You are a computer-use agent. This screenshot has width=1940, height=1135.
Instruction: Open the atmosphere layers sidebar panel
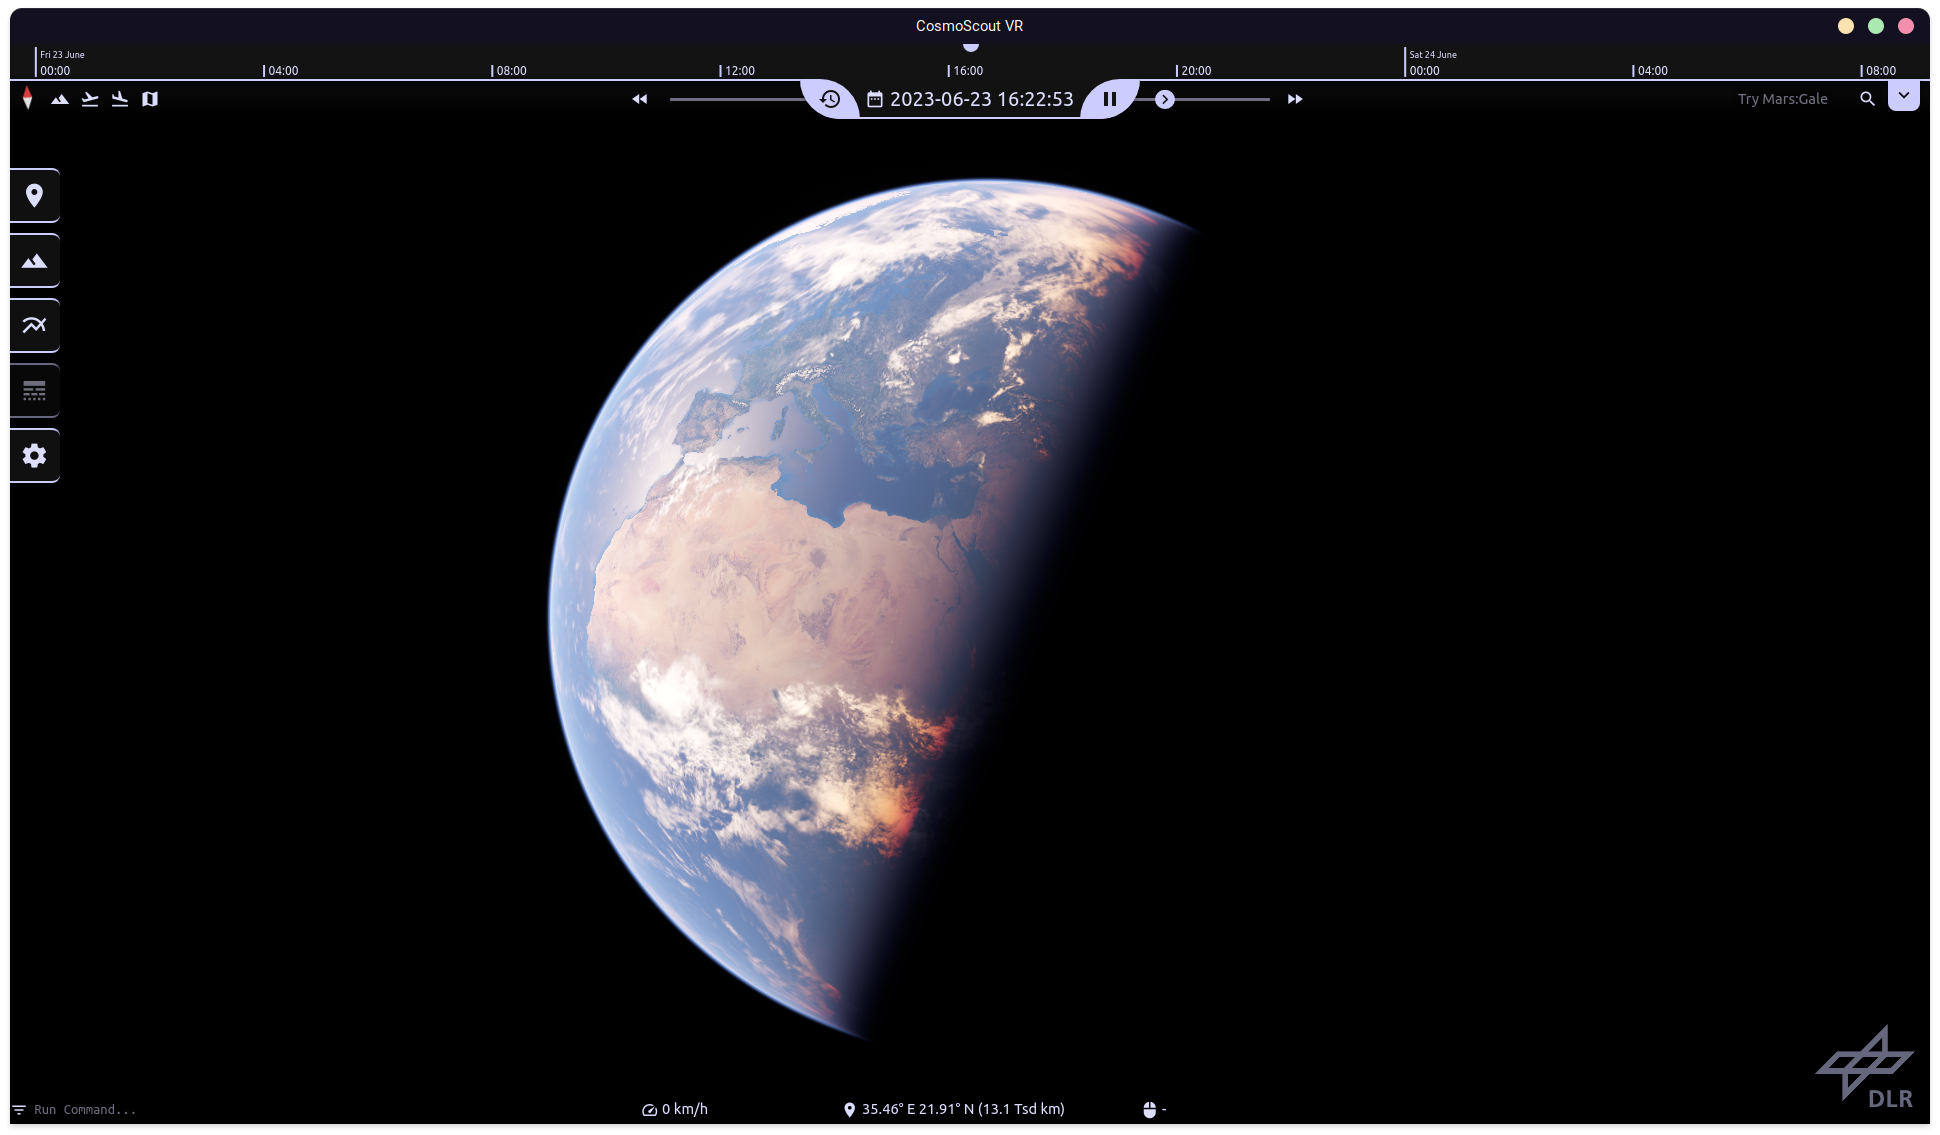click(35, 390)
